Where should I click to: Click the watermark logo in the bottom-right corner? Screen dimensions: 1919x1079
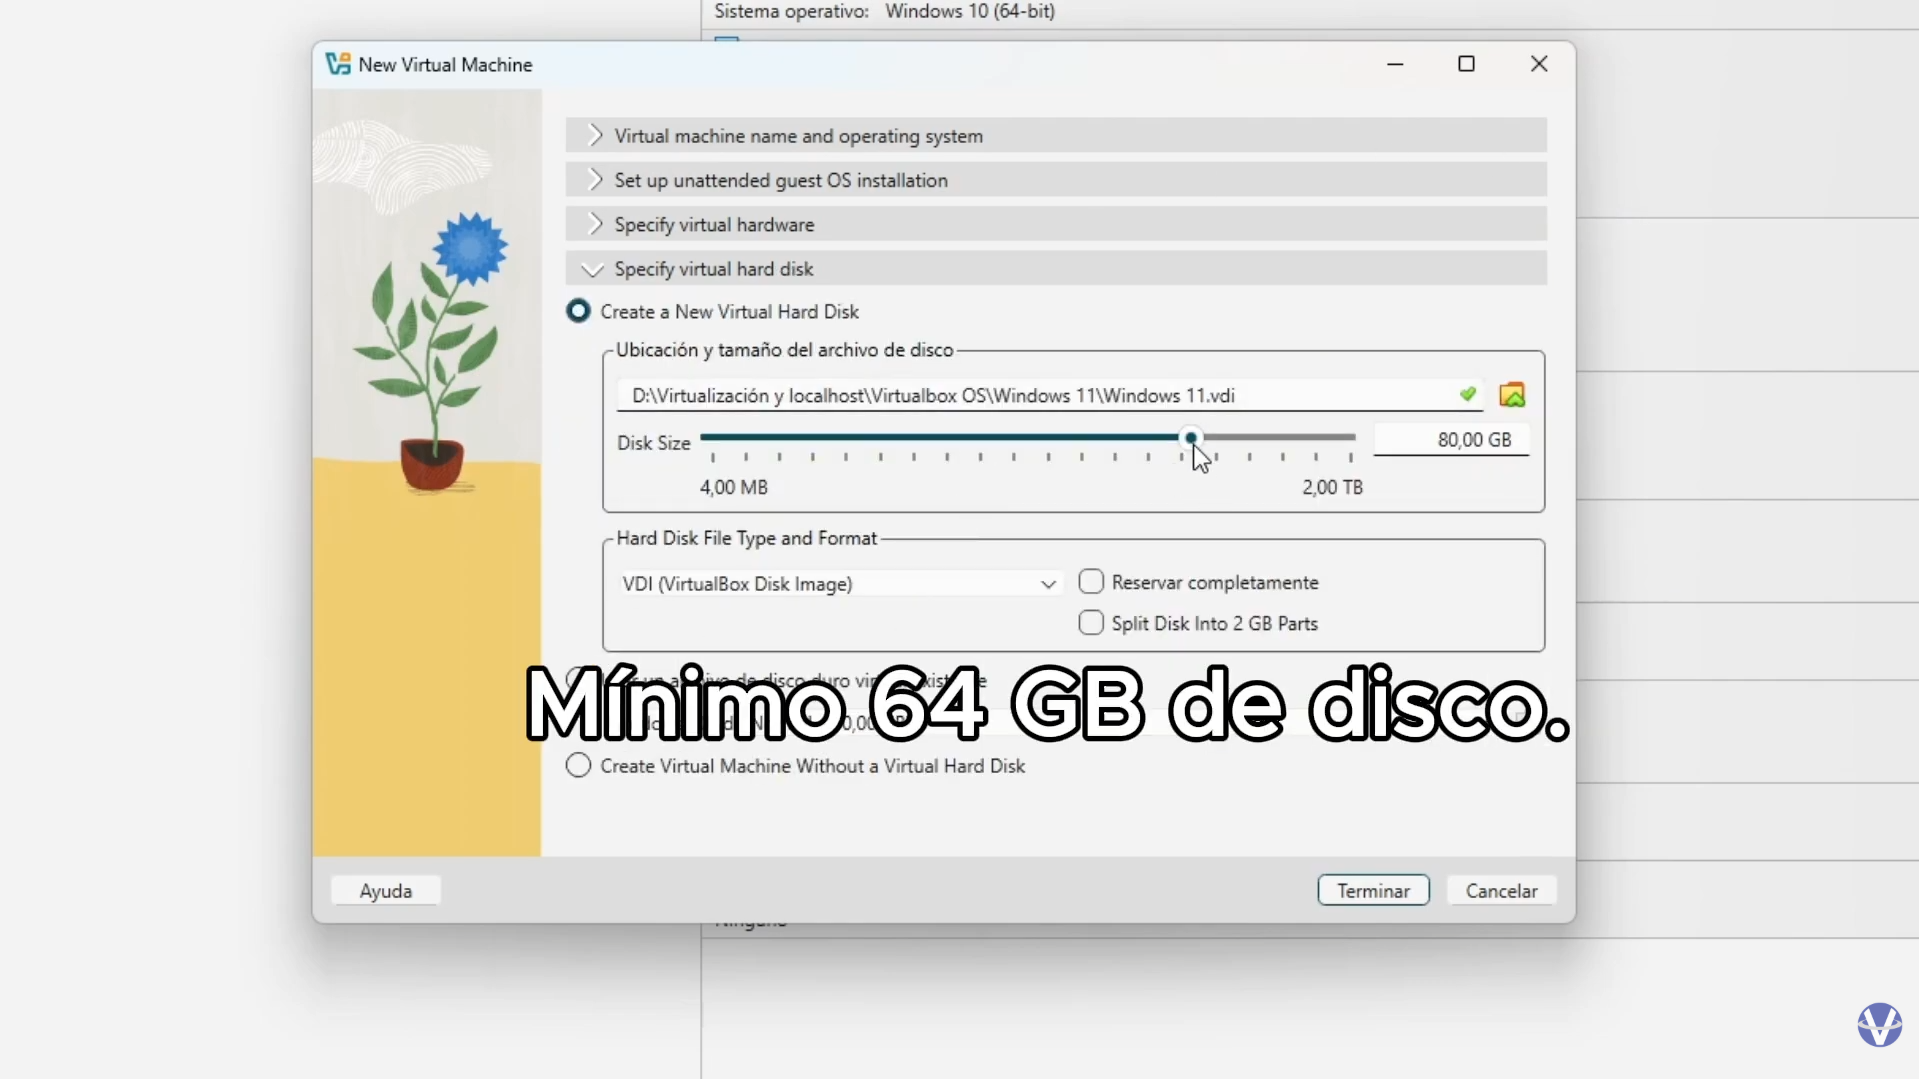coord(1879,1024)
